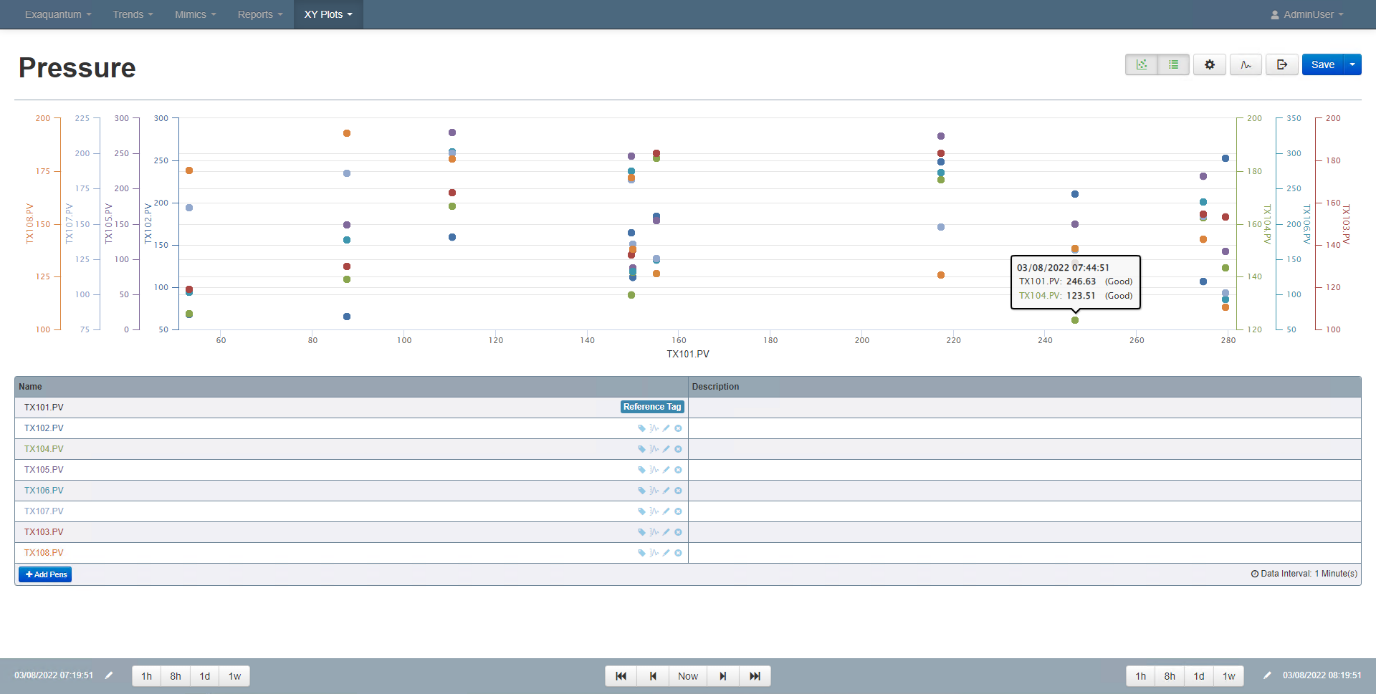Expand the AdminUser account menu
1376x694 pixels.
(x=1307, y=15)
